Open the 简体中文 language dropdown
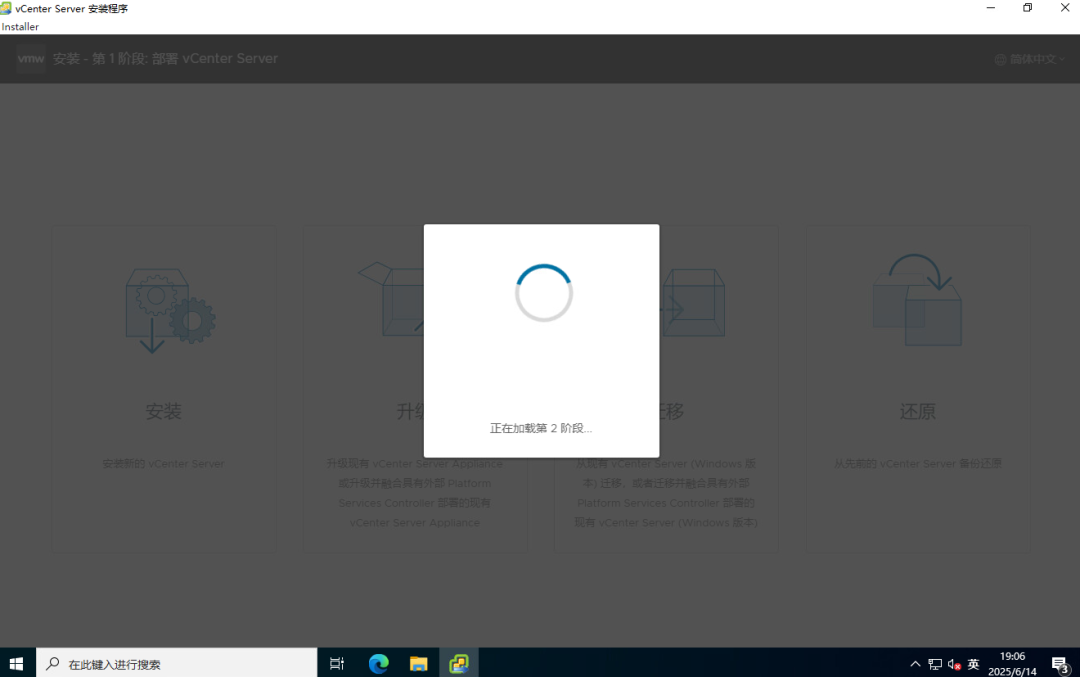Image resolution: width=1080 pixels, height=677 pixels. 1030,59
